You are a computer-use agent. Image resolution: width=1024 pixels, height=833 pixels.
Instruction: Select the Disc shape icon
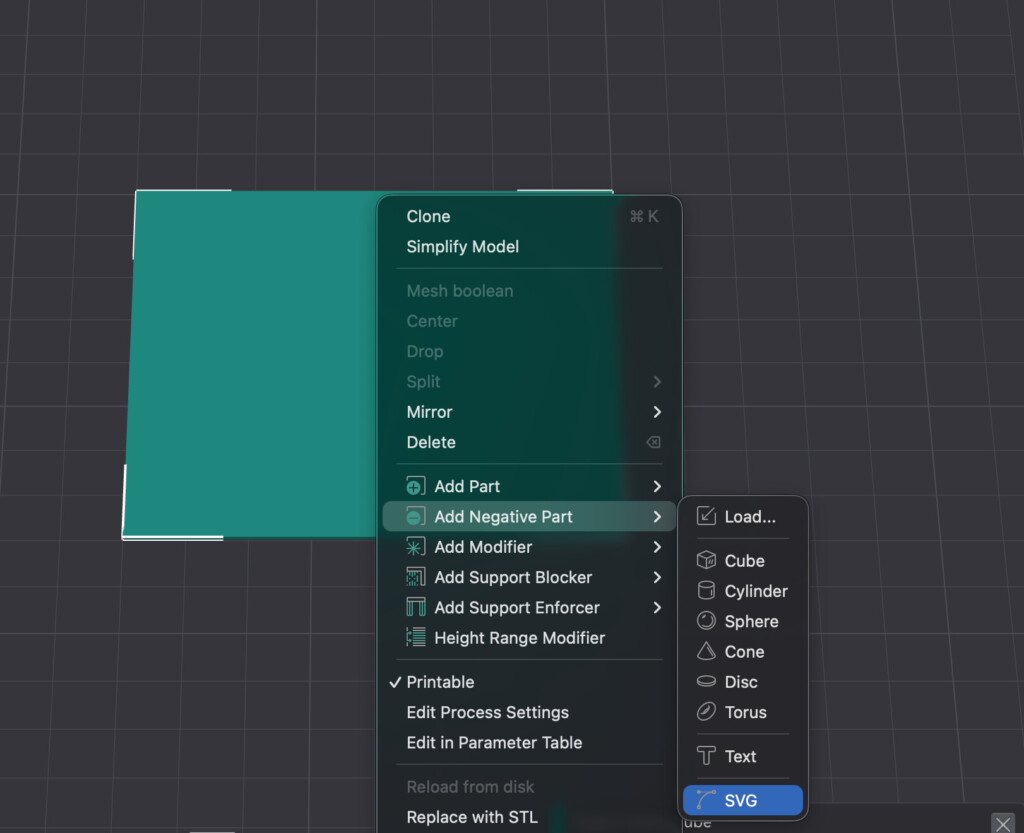(x=706, y=682)
